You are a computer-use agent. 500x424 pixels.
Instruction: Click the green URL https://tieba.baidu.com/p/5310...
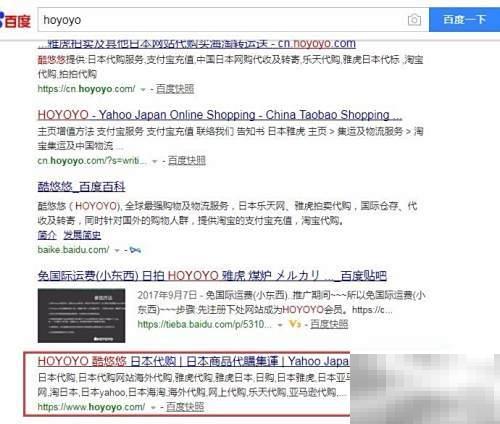[204, 324]
